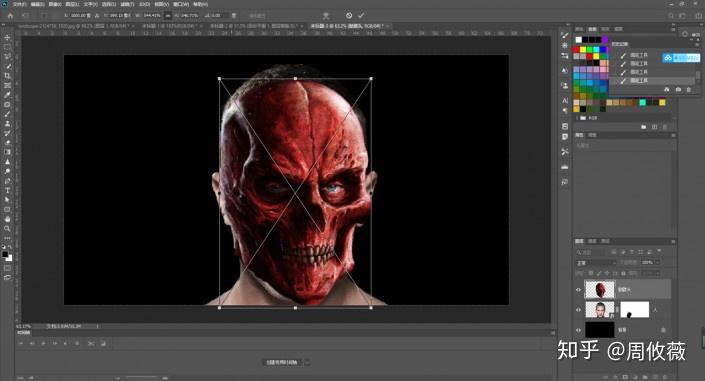Select the Crop tool
Image resolution: width=705 pixels, height=381 pixels.
click(7, 76)
